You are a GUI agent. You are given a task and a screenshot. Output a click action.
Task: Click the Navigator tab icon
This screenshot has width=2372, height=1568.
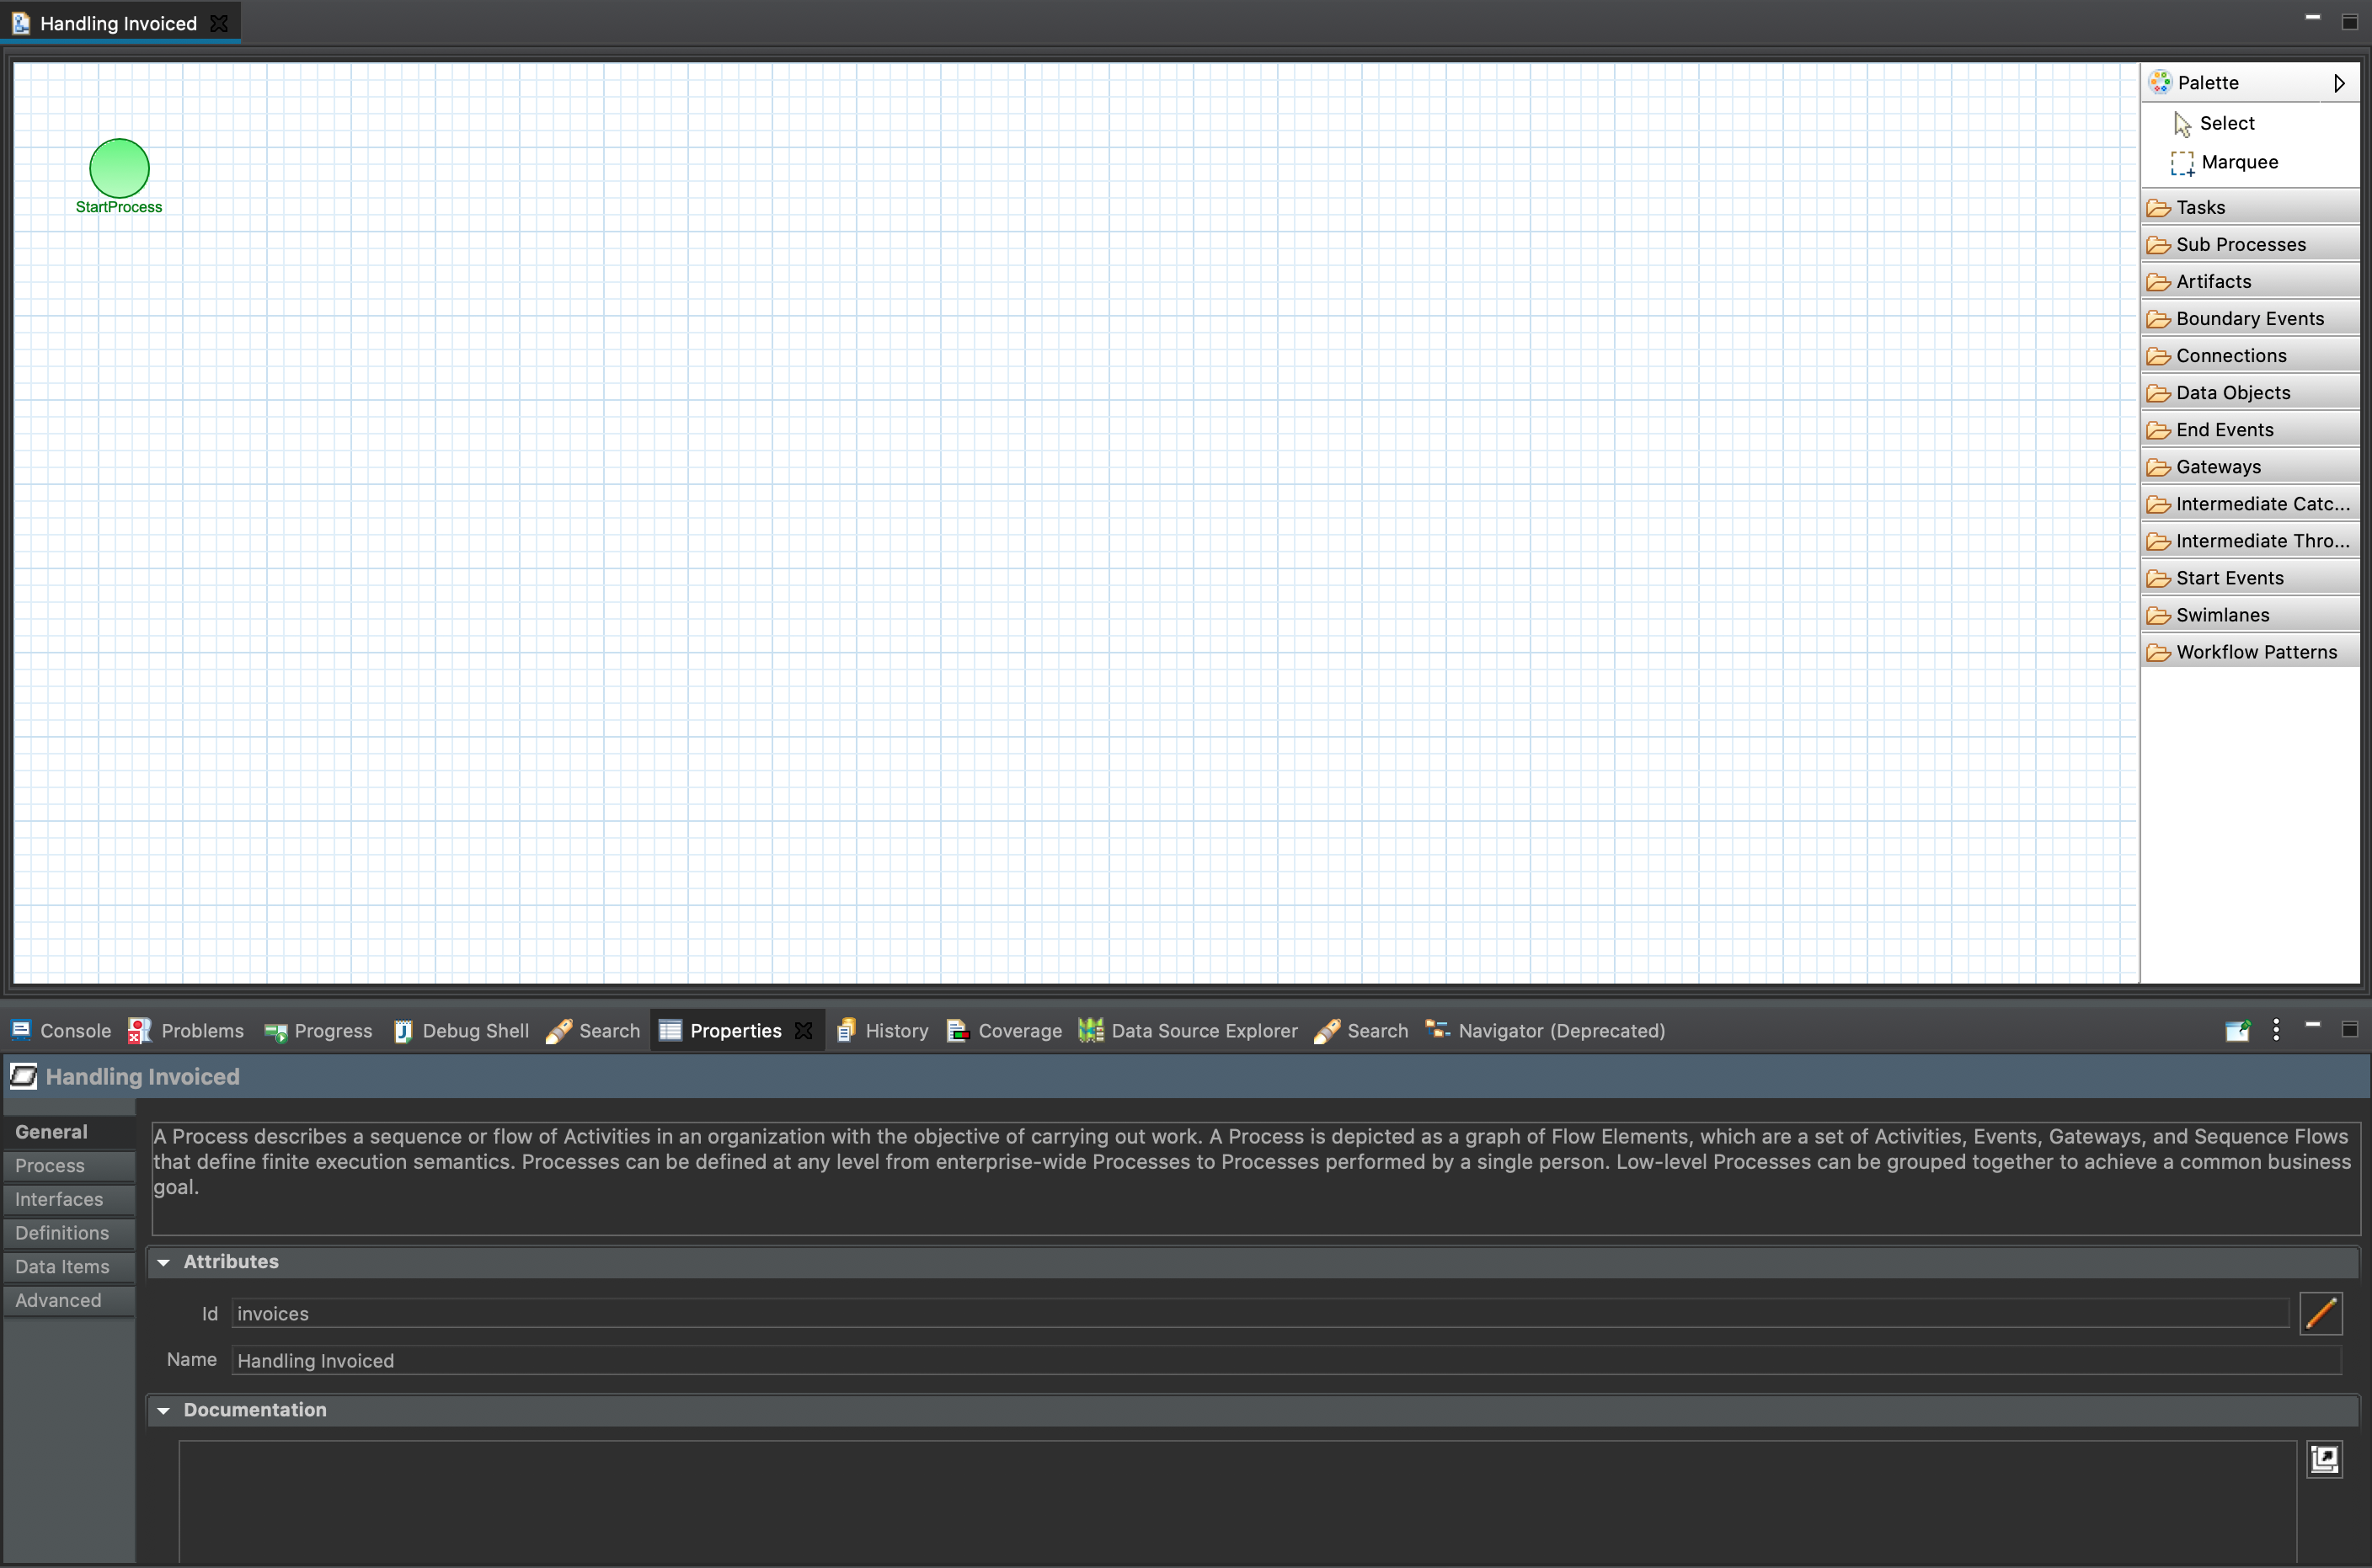click(x=1437, y=1029)
